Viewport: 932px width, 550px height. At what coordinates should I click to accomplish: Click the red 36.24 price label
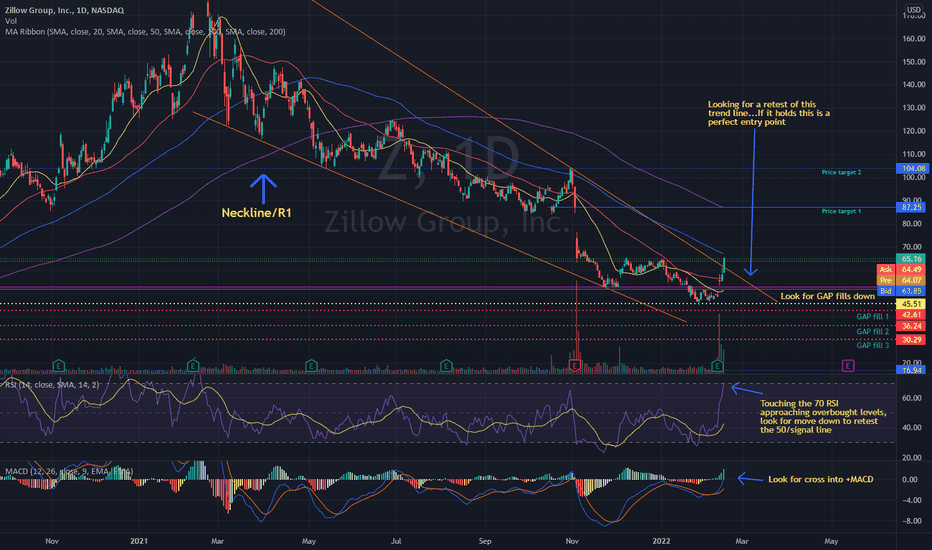[x=912, y=326]
